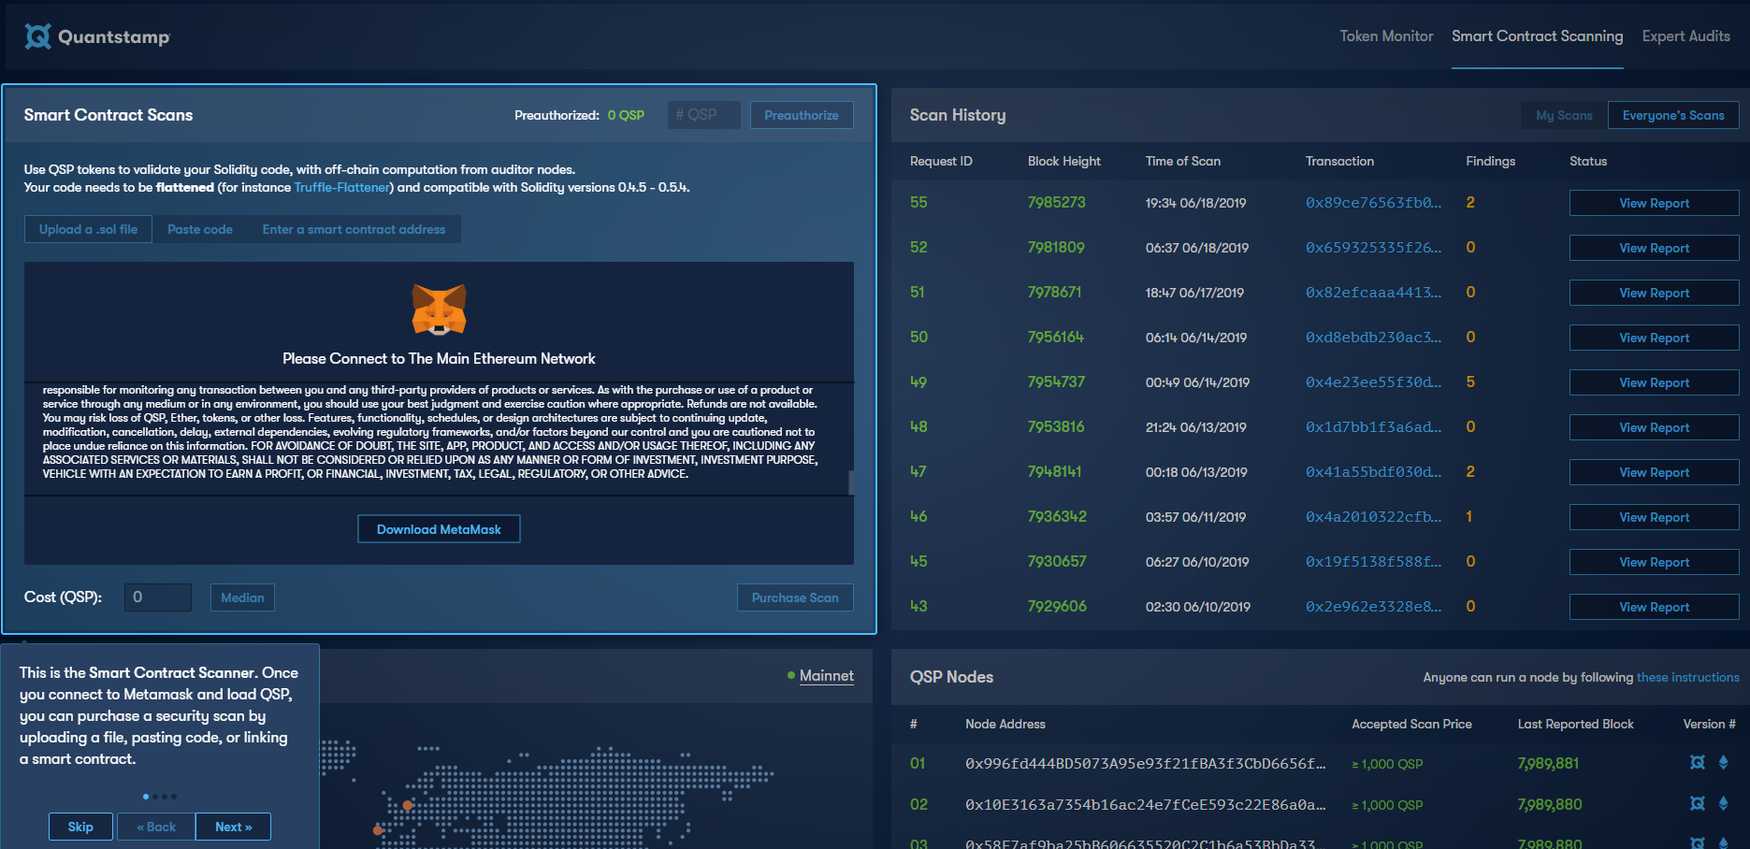View Report for request ID 43
Viewport: 1750px width, 849px height.
[1654, 607]
